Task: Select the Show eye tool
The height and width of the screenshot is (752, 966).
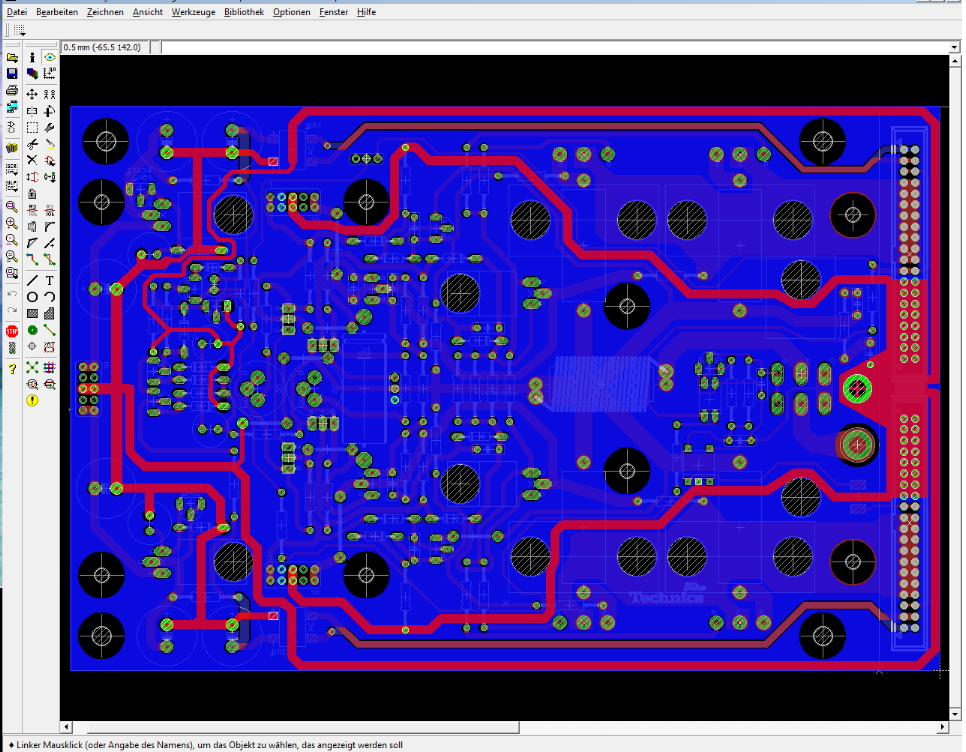Action: [49, 57]
